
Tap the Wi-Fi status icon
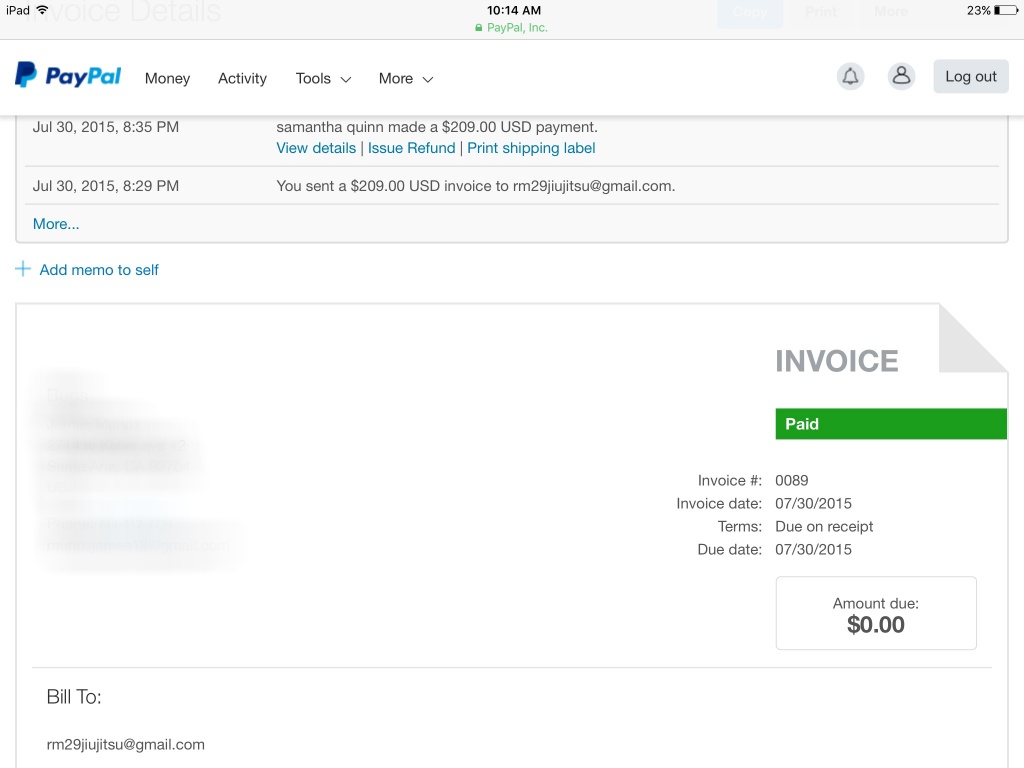42,10
